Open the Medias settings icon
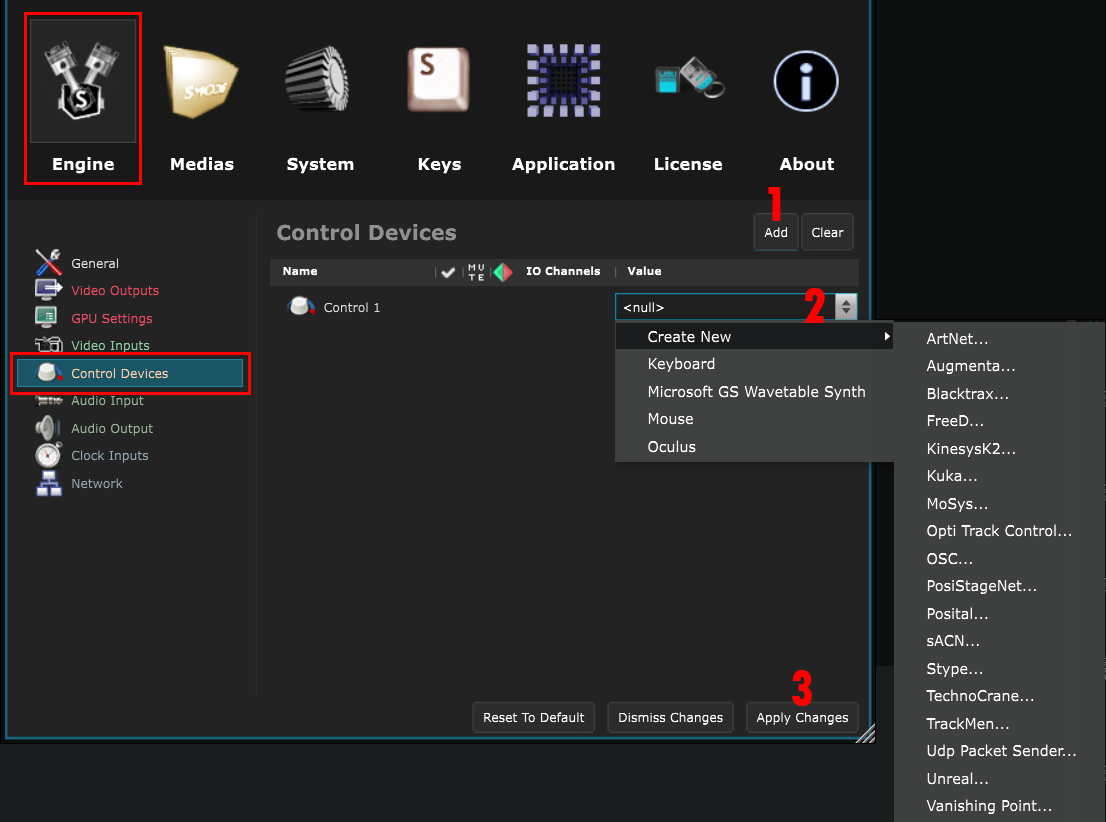1106x822 pixels. pos(201,82)
